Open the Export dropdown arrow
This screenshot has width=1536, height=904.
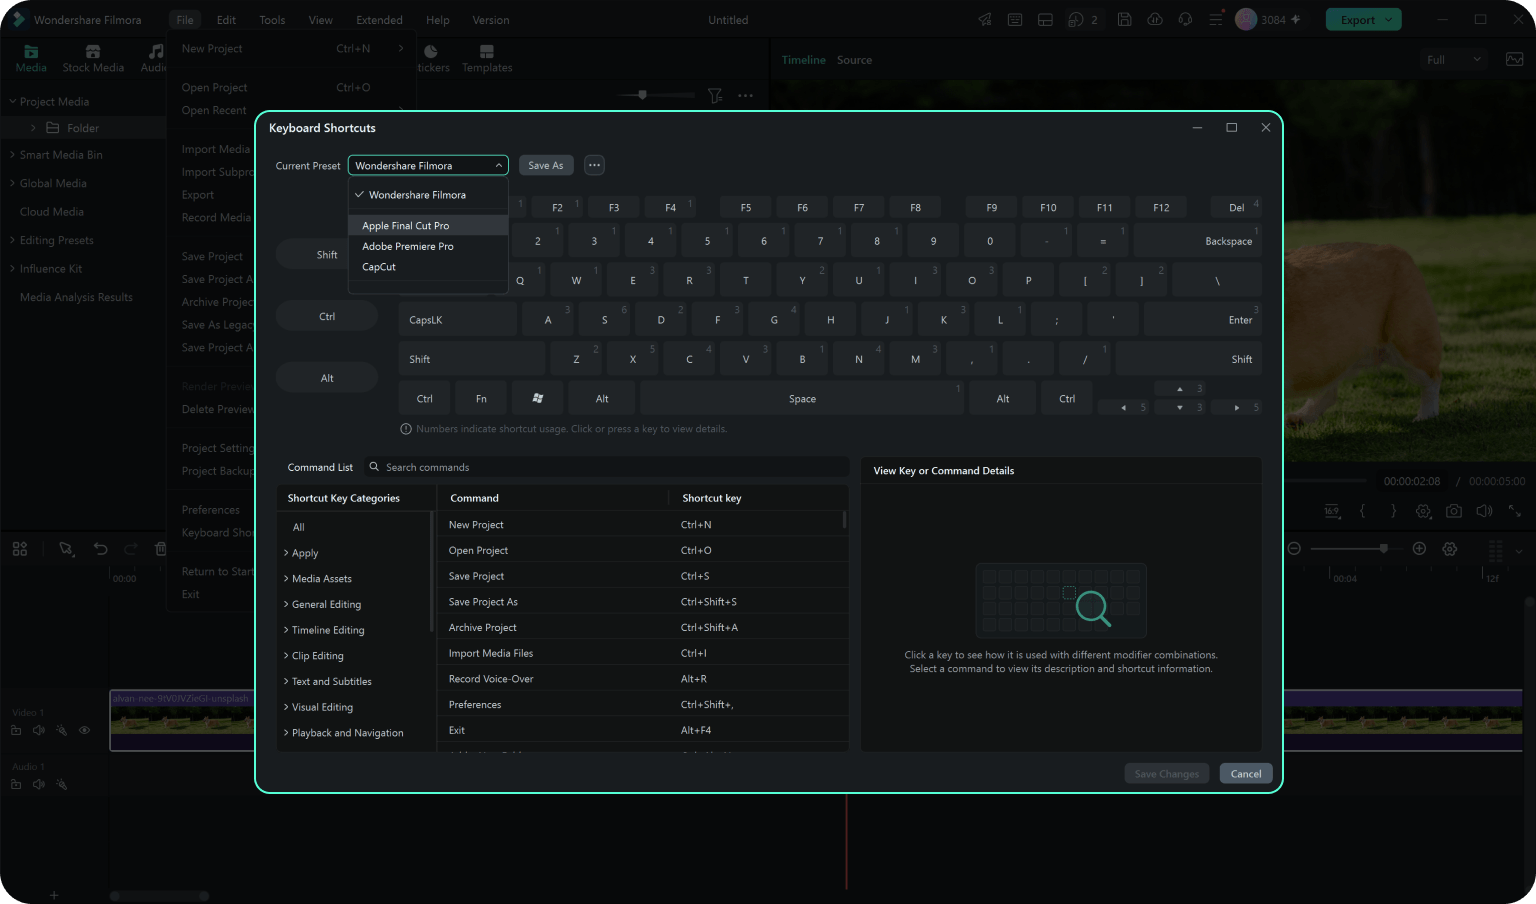1389,20
